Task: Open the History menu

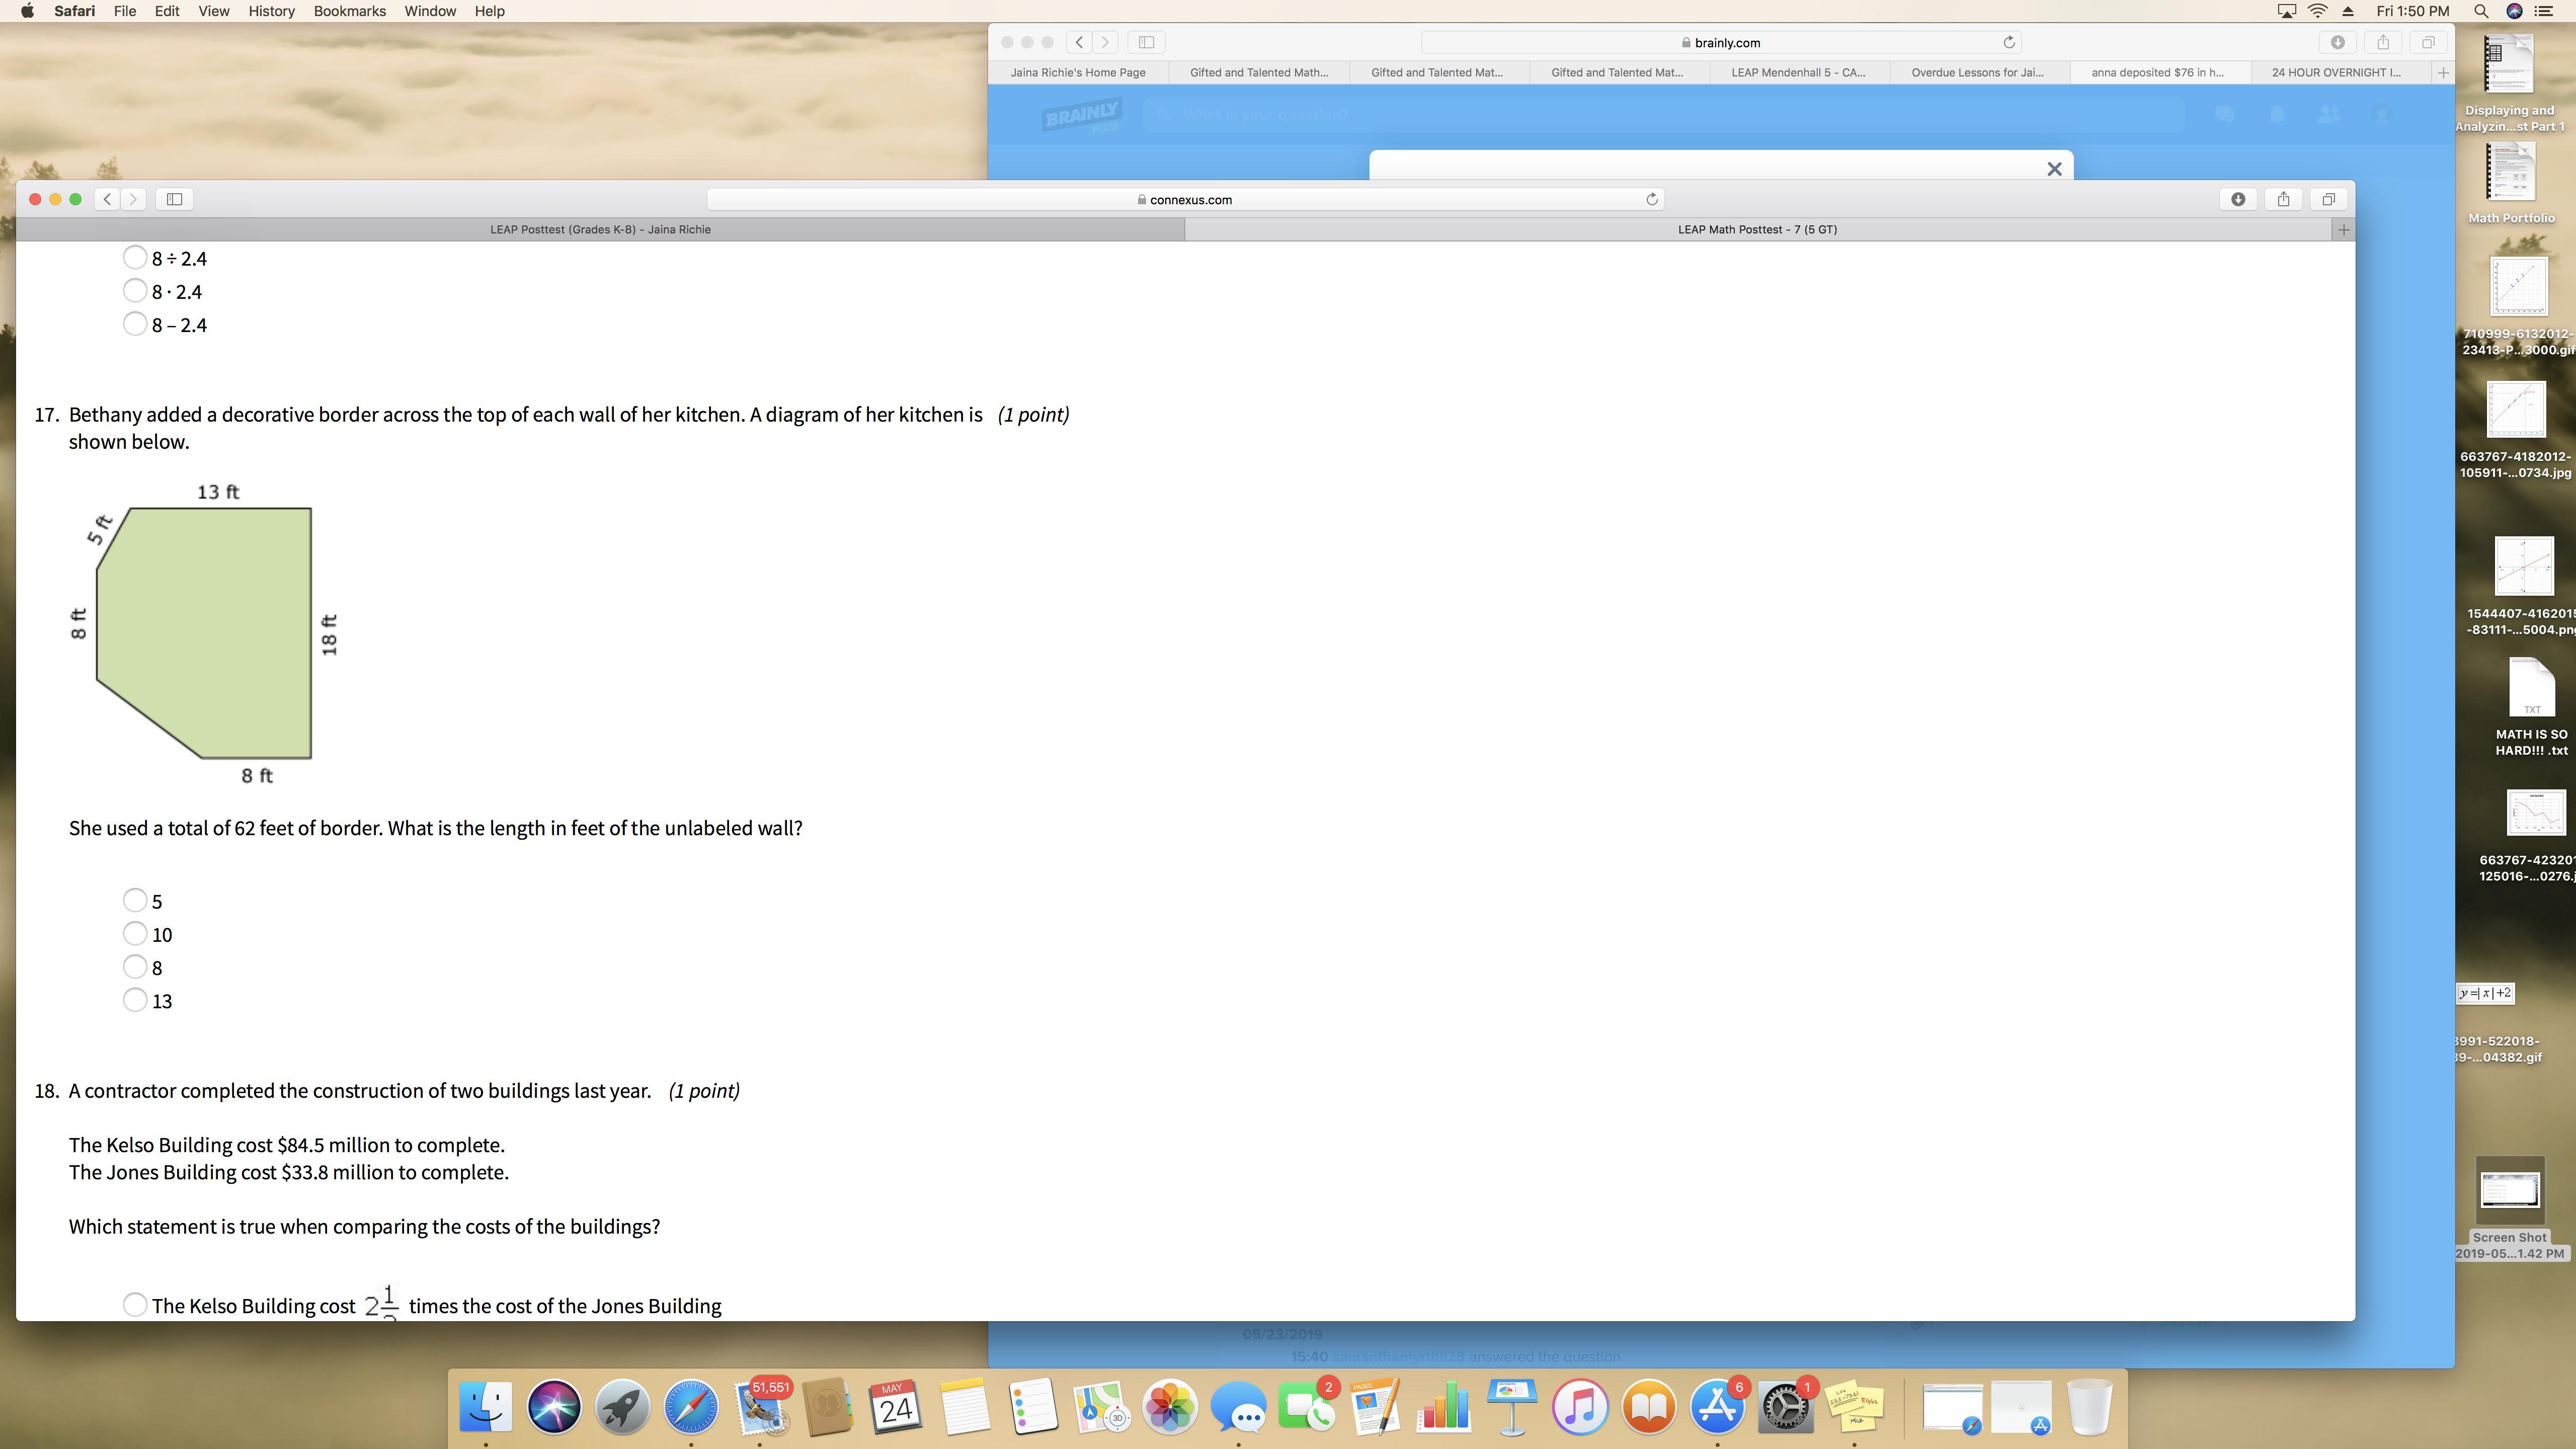Action: click(271, 11)
